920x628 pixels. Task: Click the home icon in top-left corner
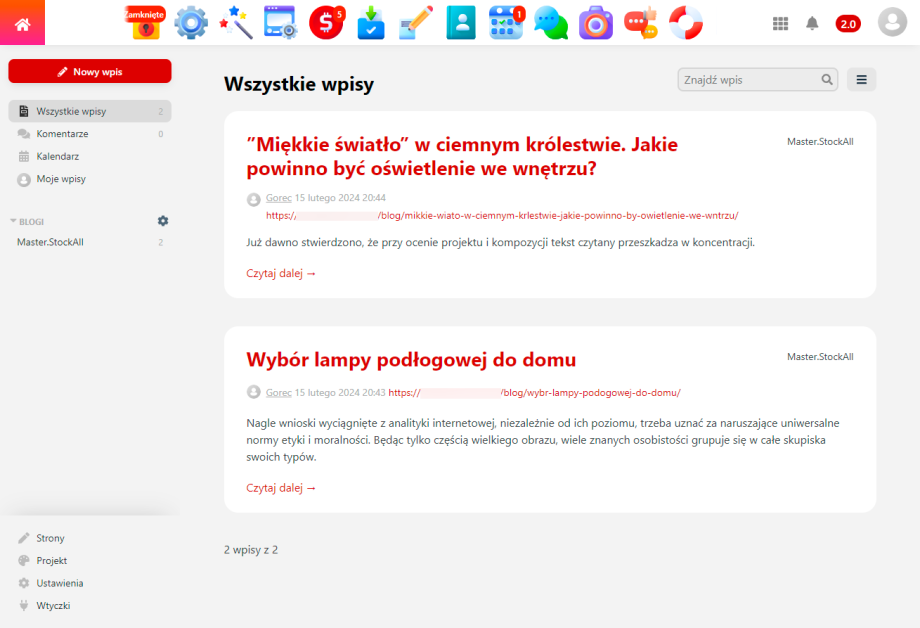pos(22,23)
